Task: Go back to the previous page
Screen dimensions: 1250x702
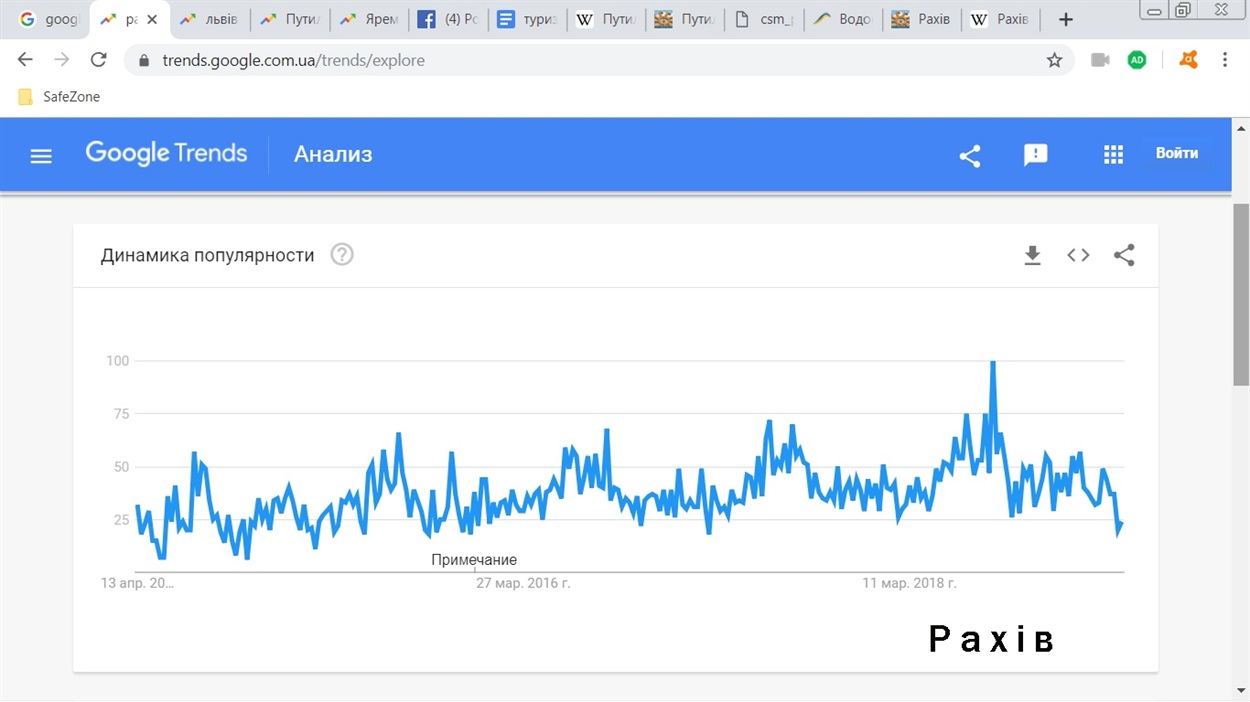Action: click(x=26, y=60)
